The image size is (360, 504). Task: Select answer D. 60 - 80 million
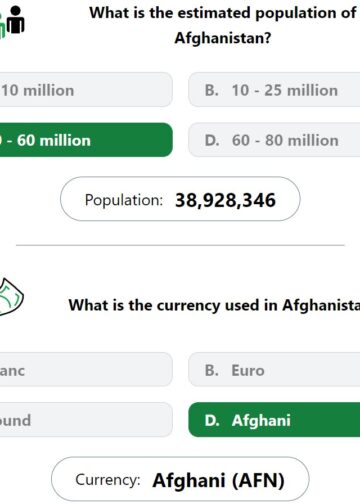coord(274,140)
